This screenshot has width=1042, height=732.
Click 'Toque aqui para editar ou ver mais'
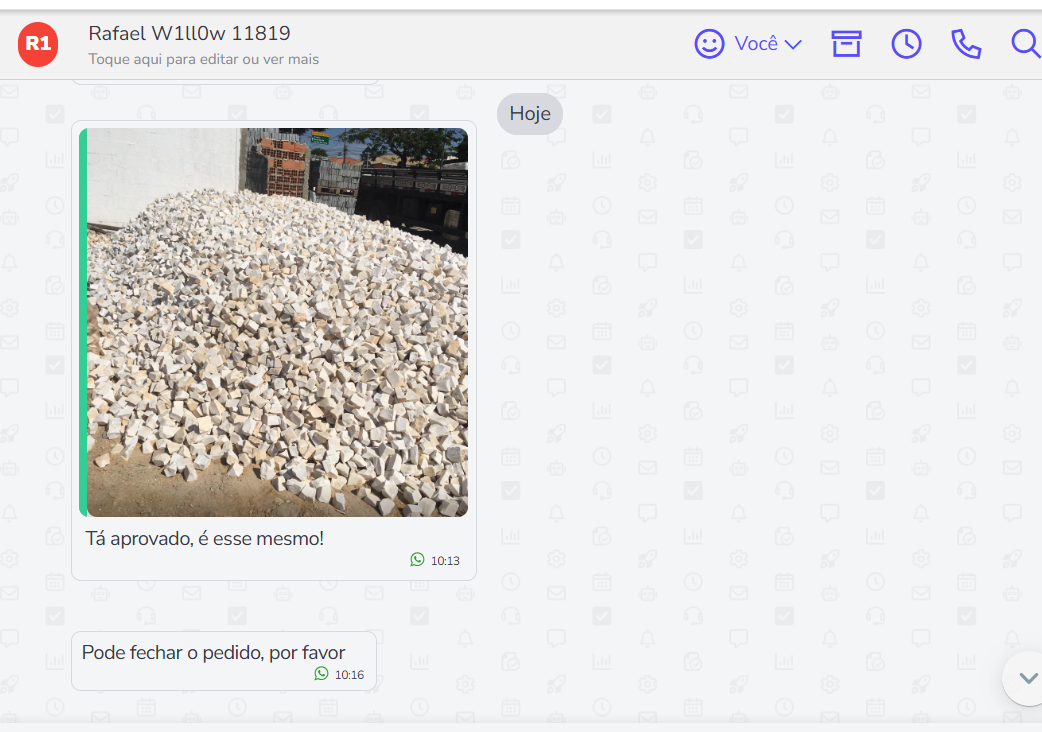(203, 59)
